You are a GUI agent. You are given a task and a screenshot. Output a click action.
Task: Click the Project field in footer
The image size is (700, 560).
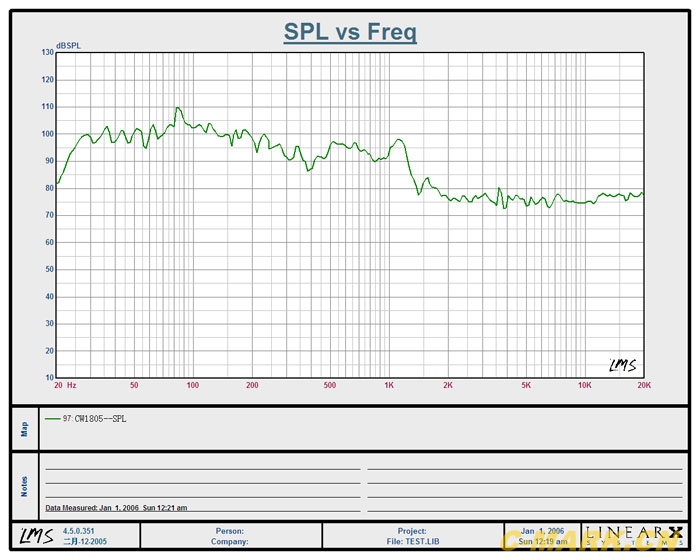411,531
